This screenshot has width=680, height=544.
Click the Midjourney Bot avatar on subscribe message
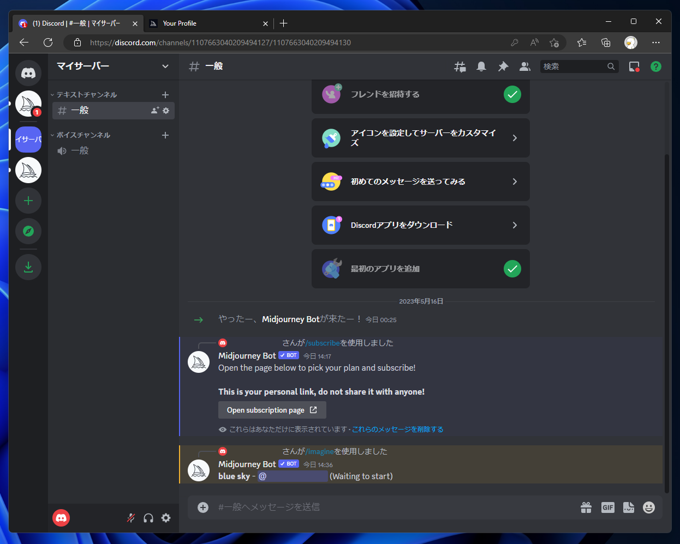pos(199,362)
